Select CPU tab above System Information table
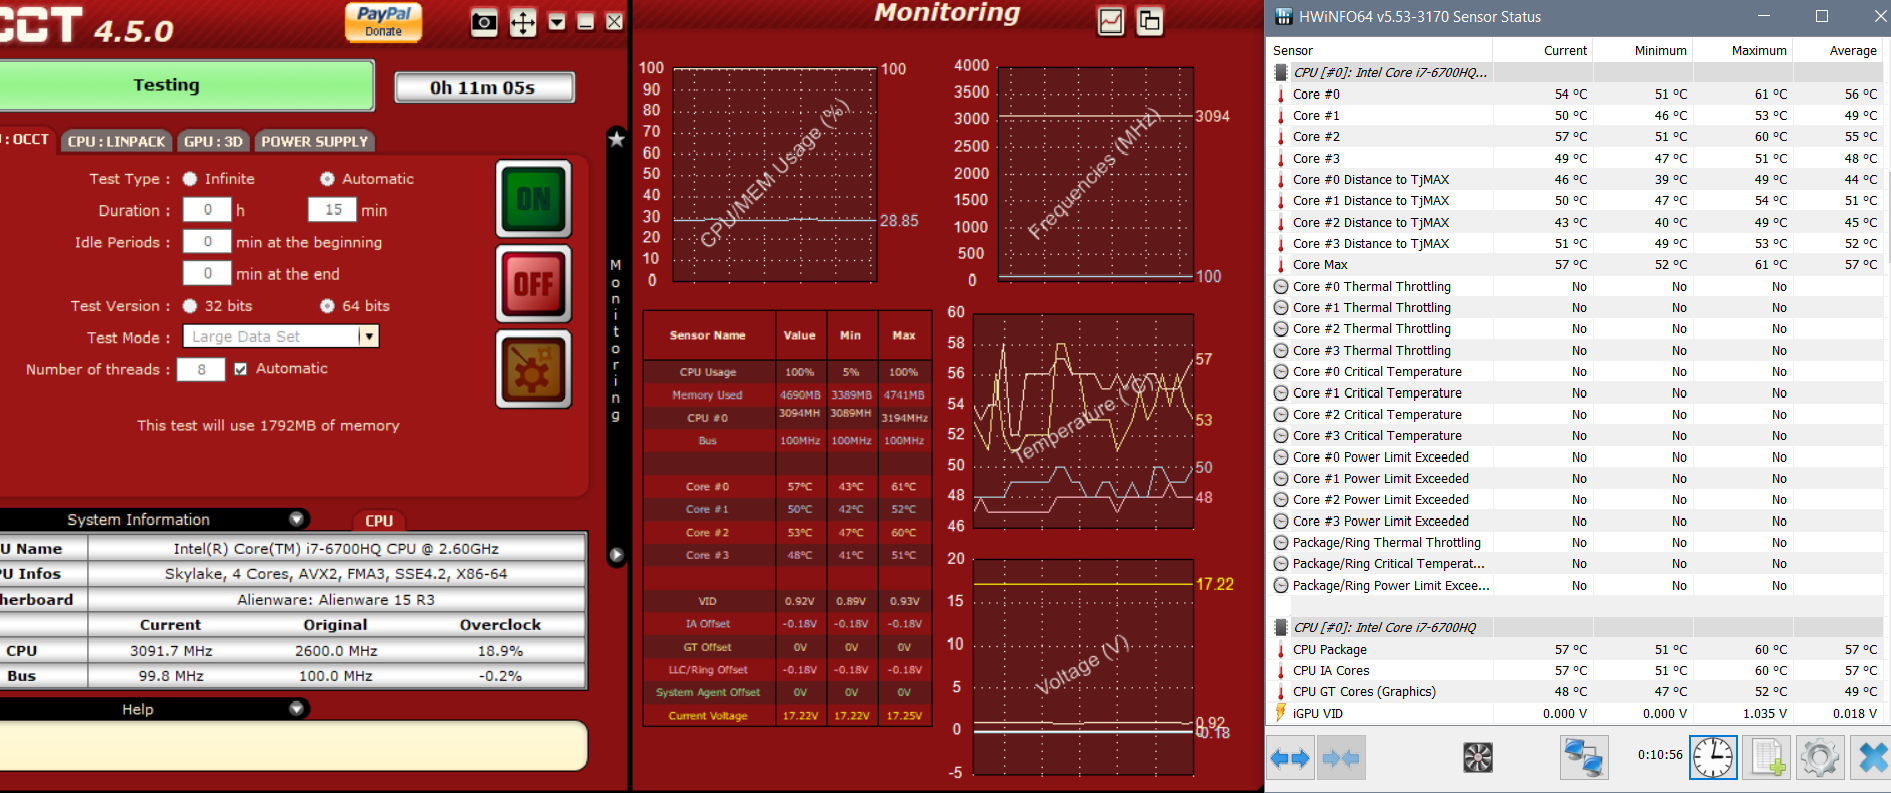The width and height of the screenshot is (1891, 793). coord(379,520)
